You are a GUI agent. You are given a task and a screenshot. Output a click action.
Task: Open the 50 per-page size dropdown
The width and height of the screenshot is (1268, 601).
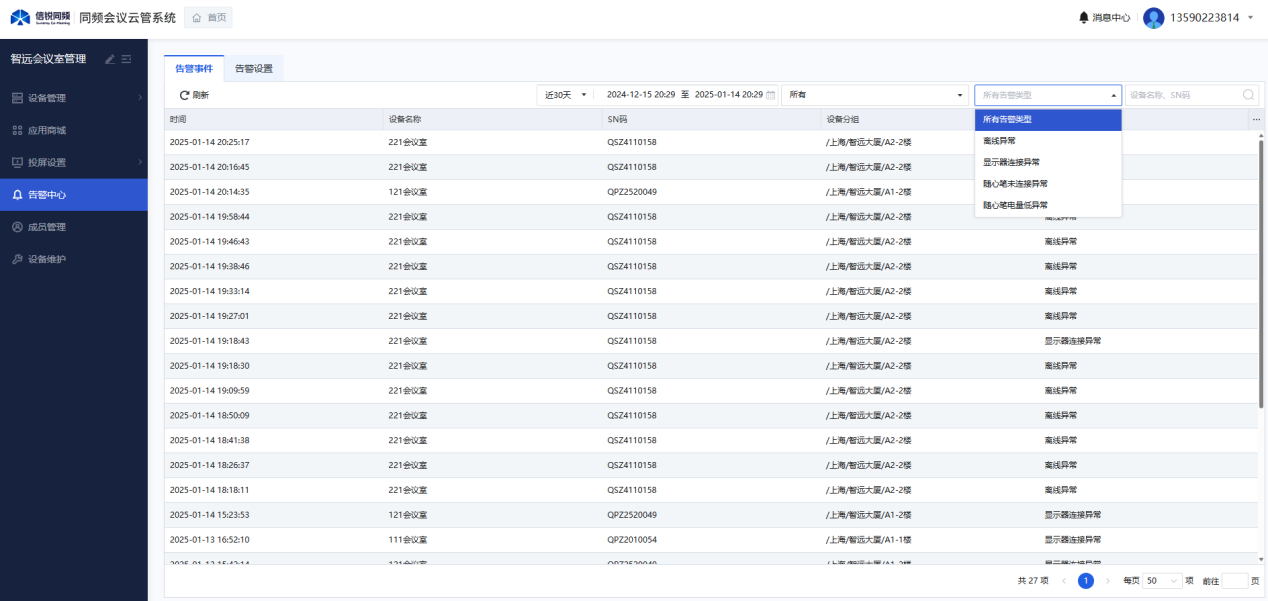point(1163,580)
